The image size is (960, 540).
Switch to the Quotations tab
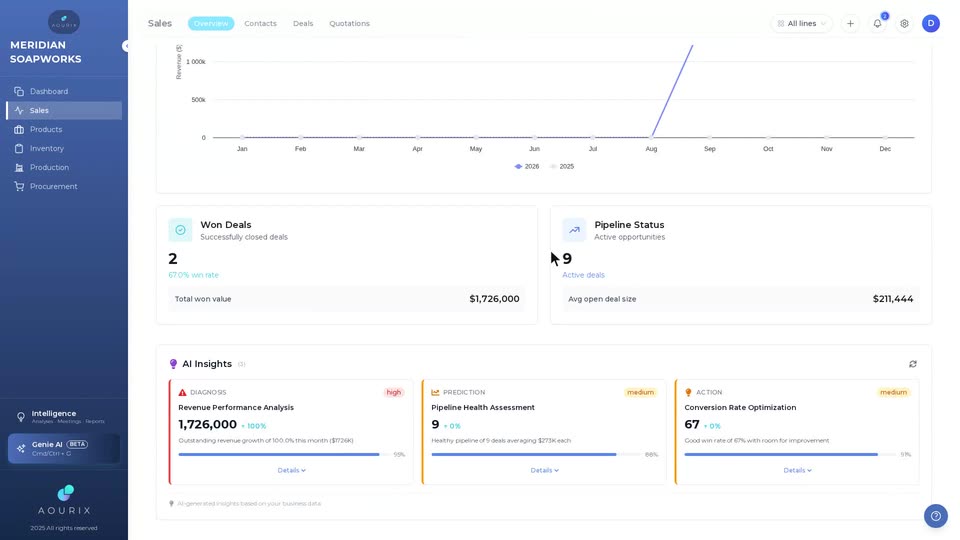350,23
